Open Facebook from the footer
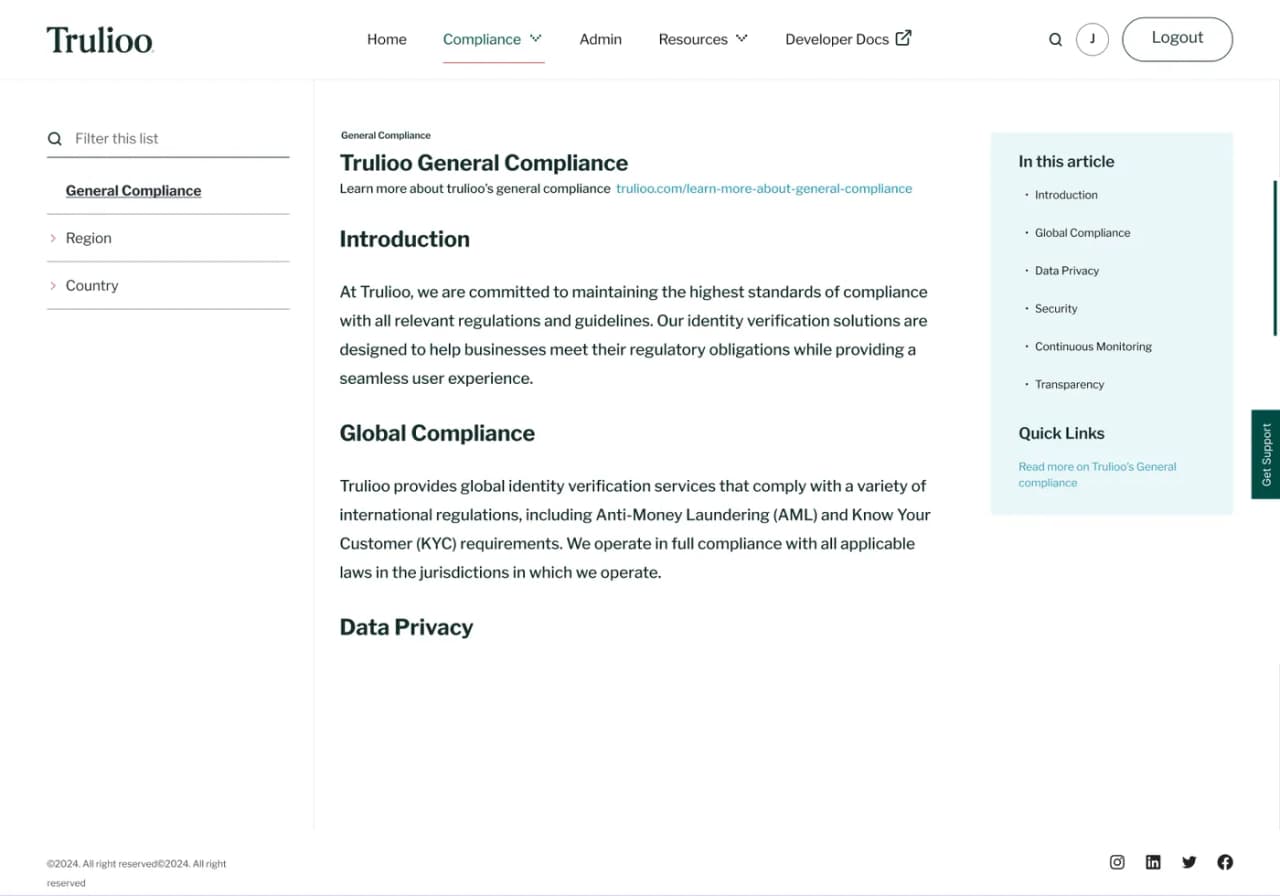 [1225, 862]
